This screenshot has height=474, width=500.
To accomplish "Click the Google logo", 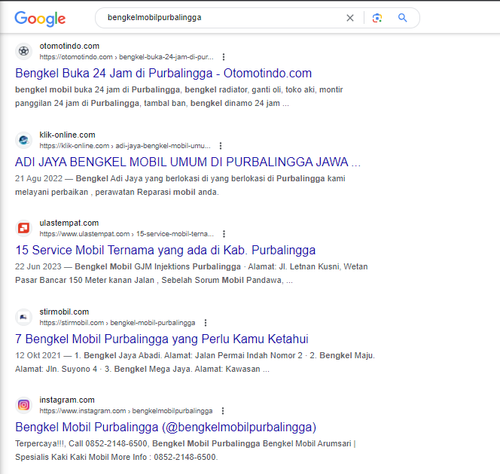I will pyautogui.click(x=40, y=18).
